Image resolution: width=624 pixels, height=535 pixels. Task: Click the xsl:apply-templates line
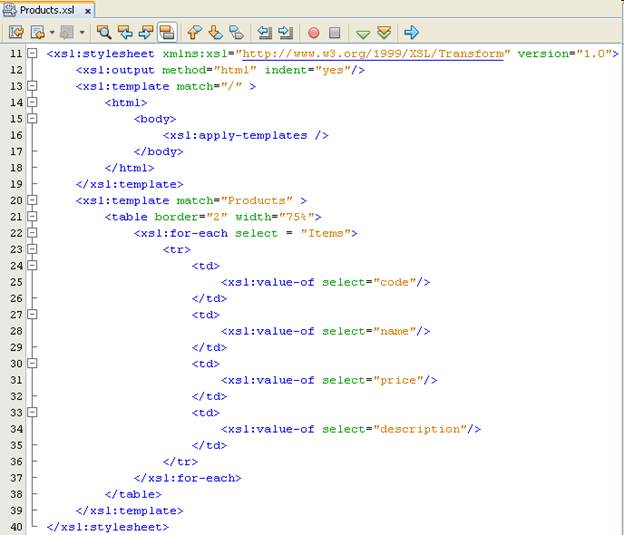246,135
